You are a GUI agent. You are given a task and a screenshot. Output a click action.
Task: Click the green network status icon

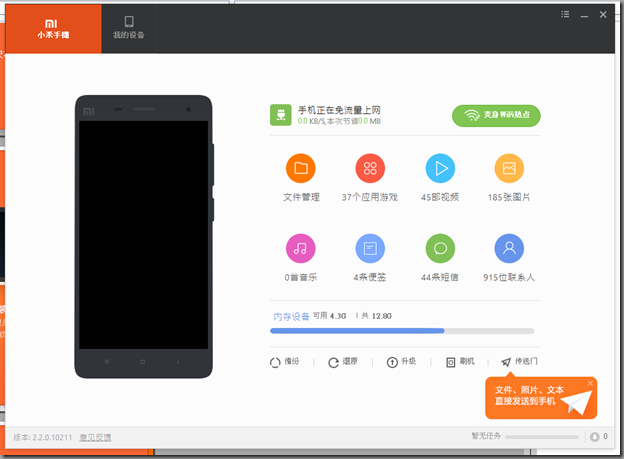tap(281, 115)
